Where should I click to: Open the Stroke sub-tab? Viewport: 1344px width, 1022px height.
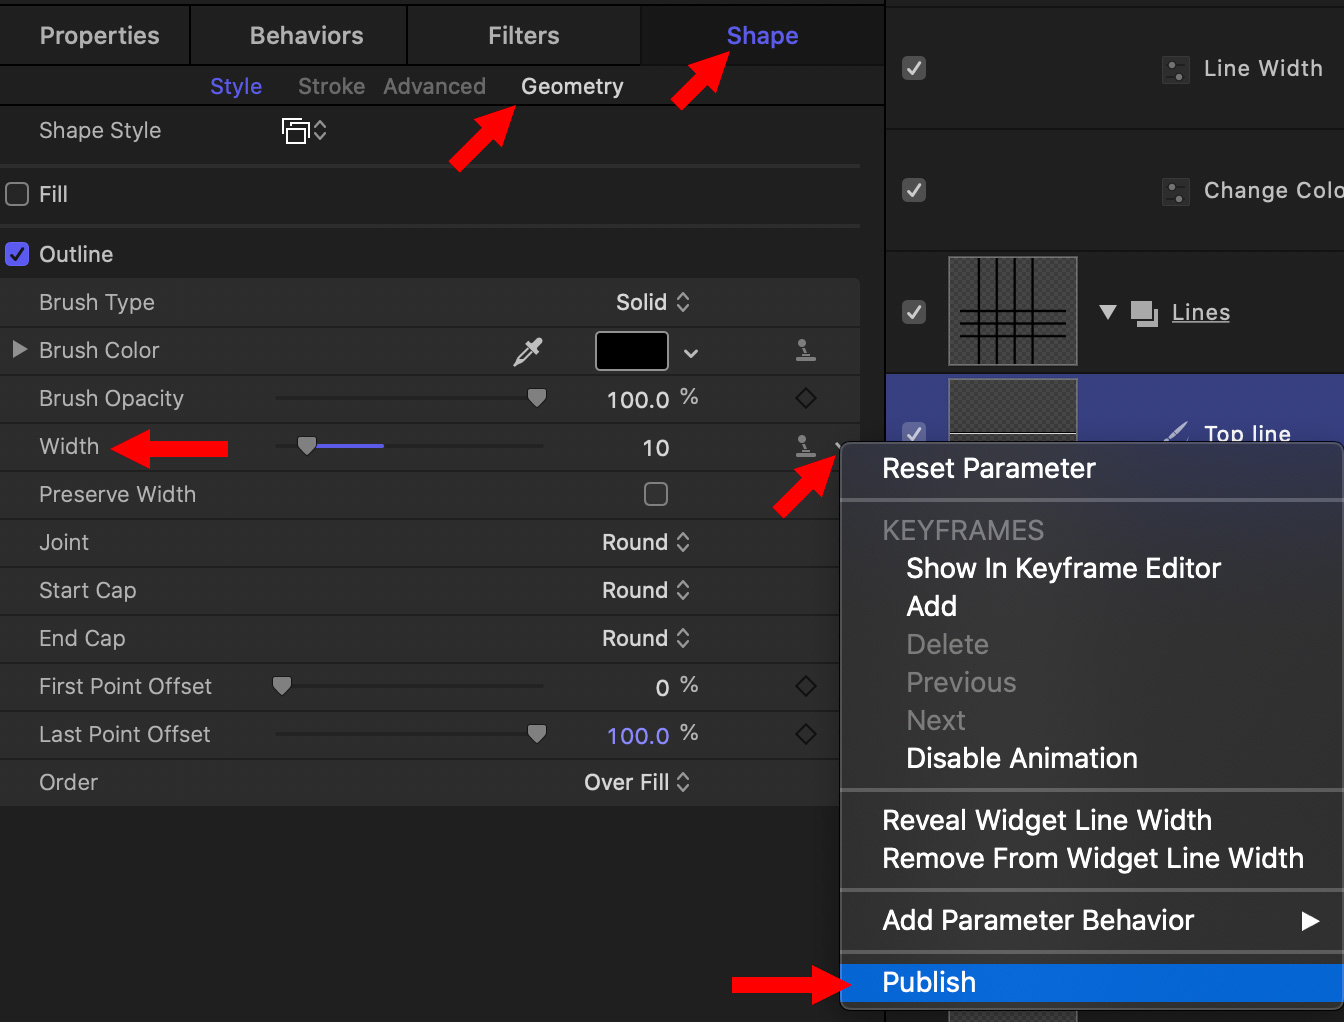point(331,87)
